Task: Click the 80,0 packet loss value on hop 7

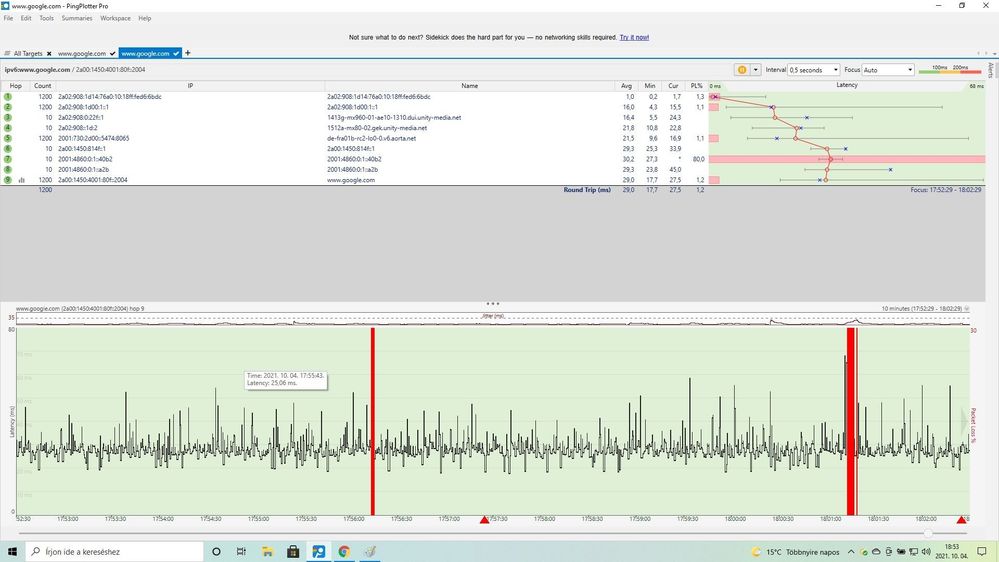Action: point(698,159)
